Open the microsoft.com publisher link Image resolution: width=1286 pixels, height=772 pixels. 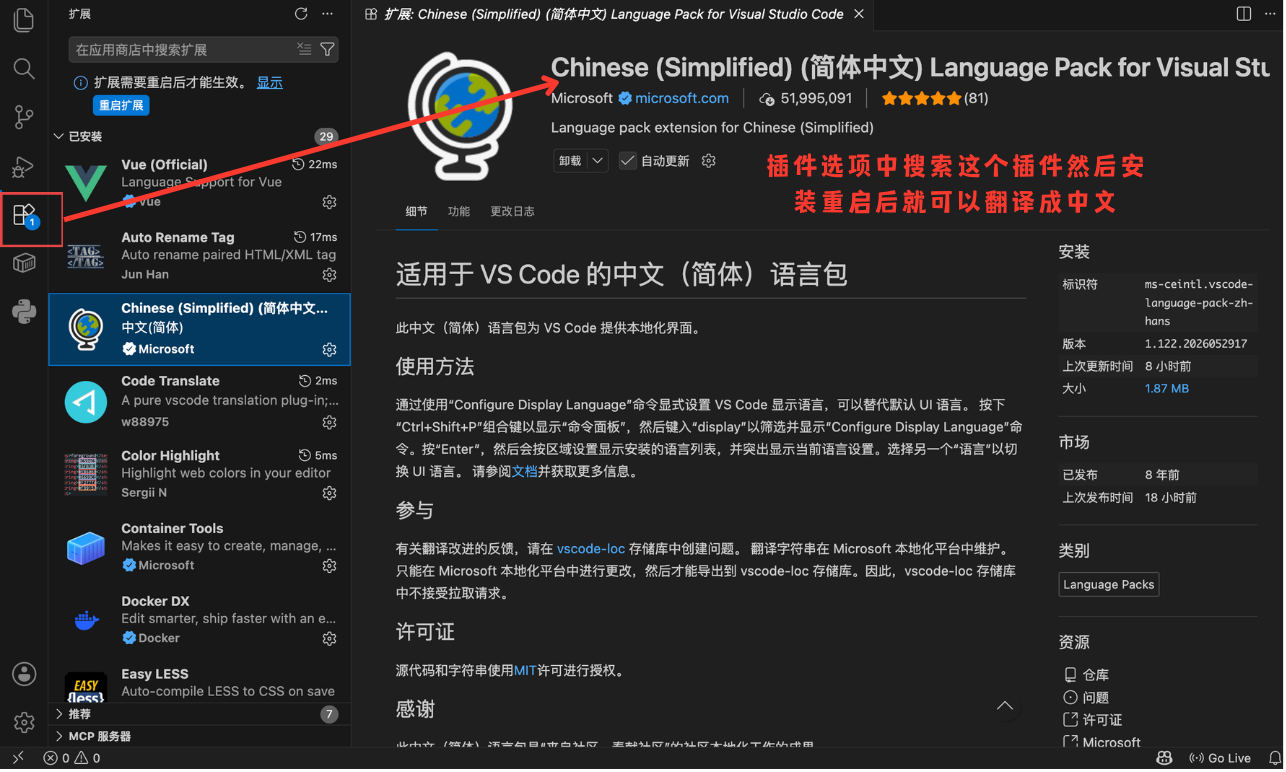coord(681,98)
